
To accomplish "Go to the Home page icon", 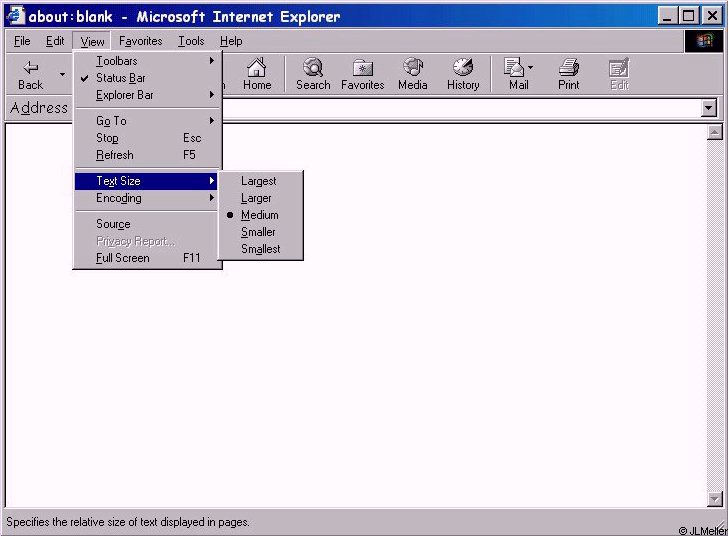I will click(x=257, y=68).
